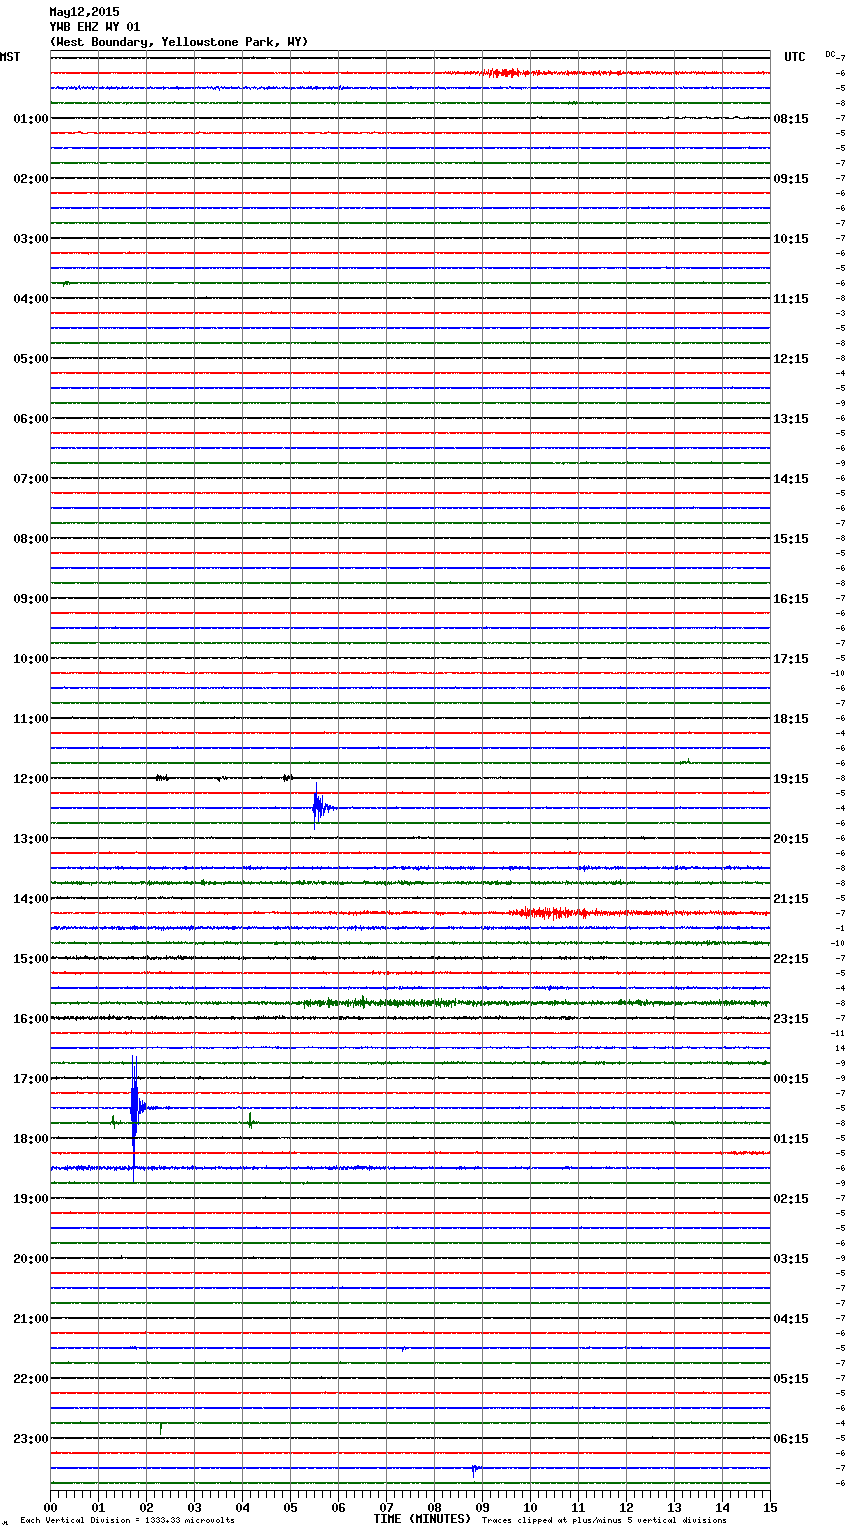Select the 23:00 MST hour label
The height and width of the screenshot is (1534, 850).
click(x=30, y=1439)
